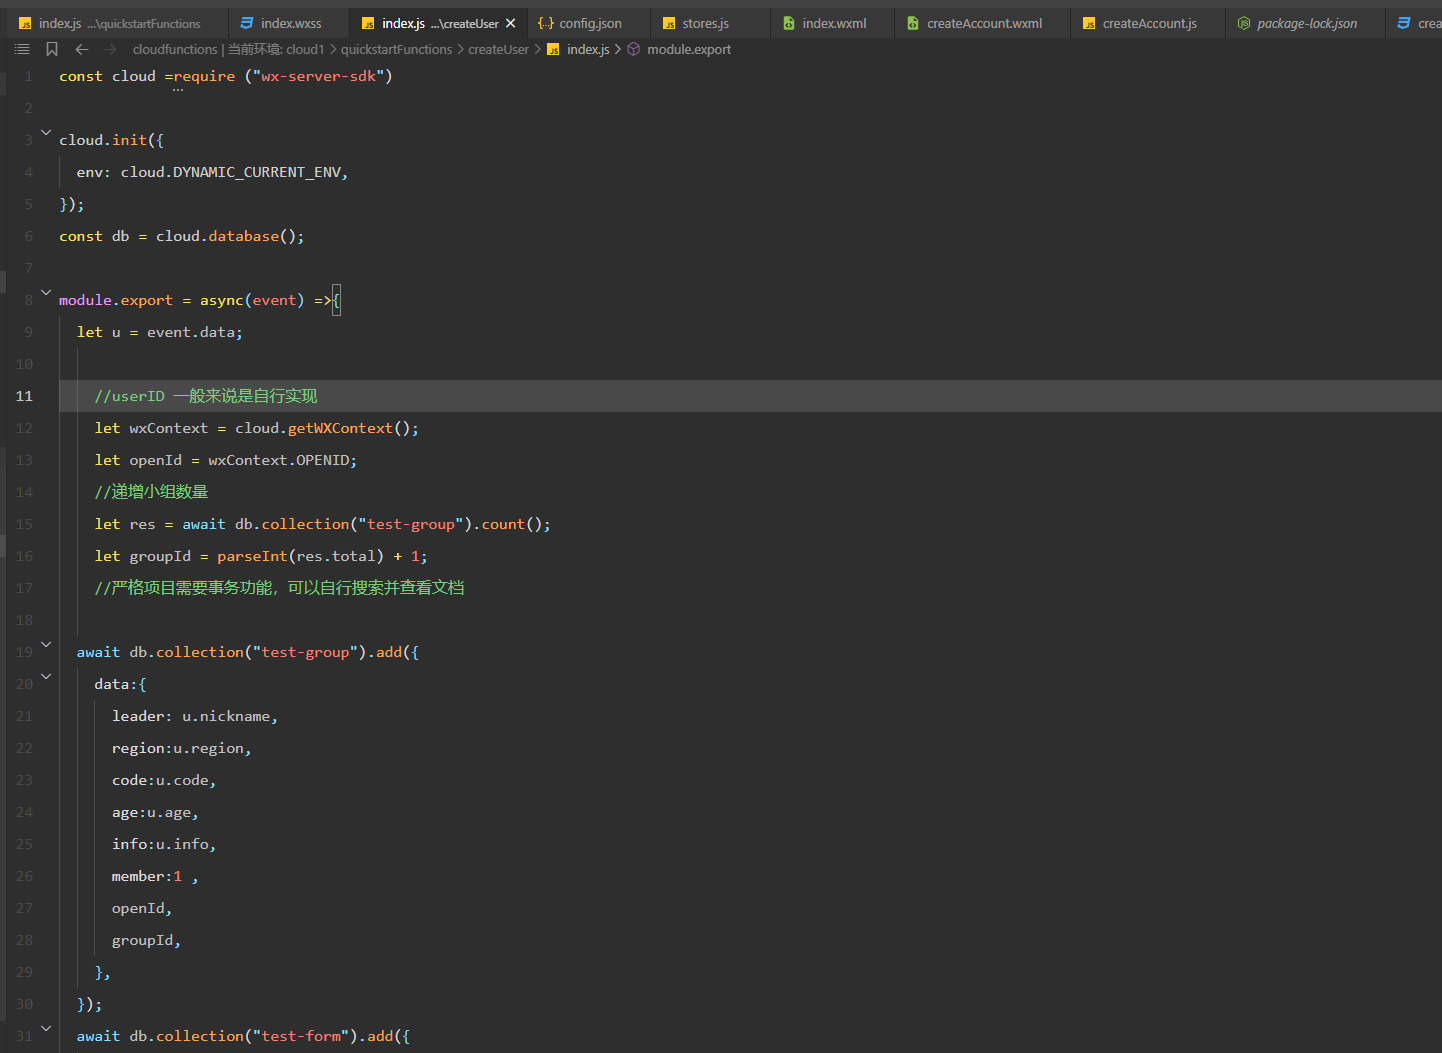Switch to the index.wxml tab
The image size is (1442, 1053).
click(x=830, y=23)
